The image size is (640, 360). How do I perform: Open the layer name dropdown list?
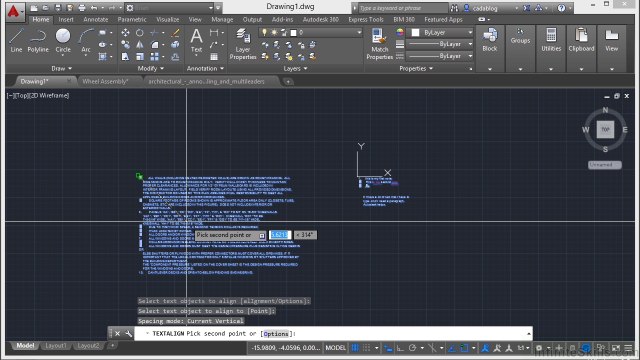tap(359, 32)
